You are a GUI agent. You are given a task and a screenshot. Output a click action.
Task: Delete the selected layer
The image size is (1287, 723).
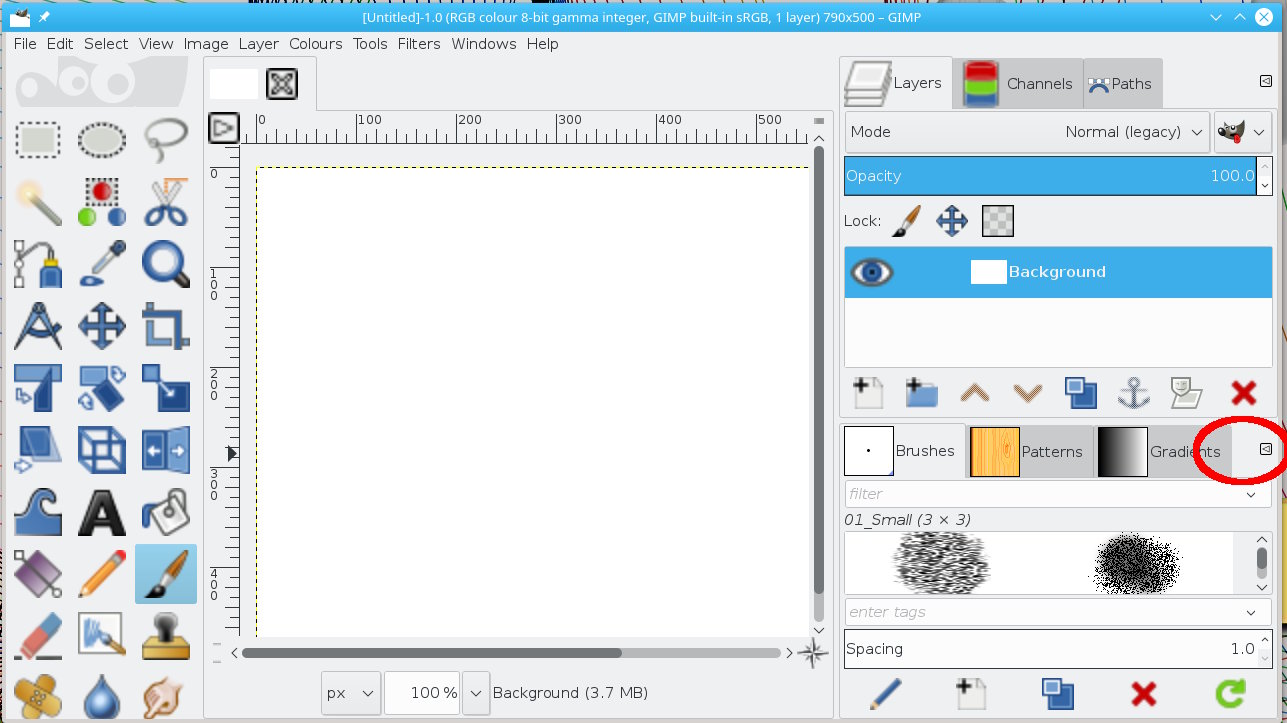pos(1243,392)
